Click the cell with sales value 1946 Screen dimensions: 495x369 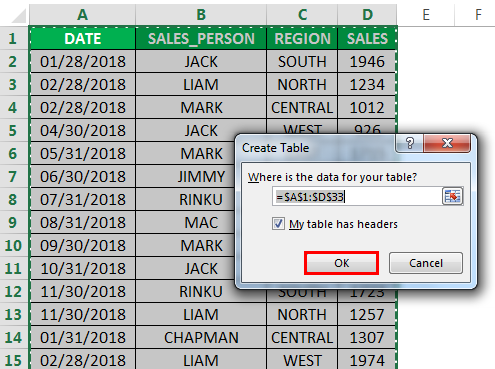[x=367, y=62]
